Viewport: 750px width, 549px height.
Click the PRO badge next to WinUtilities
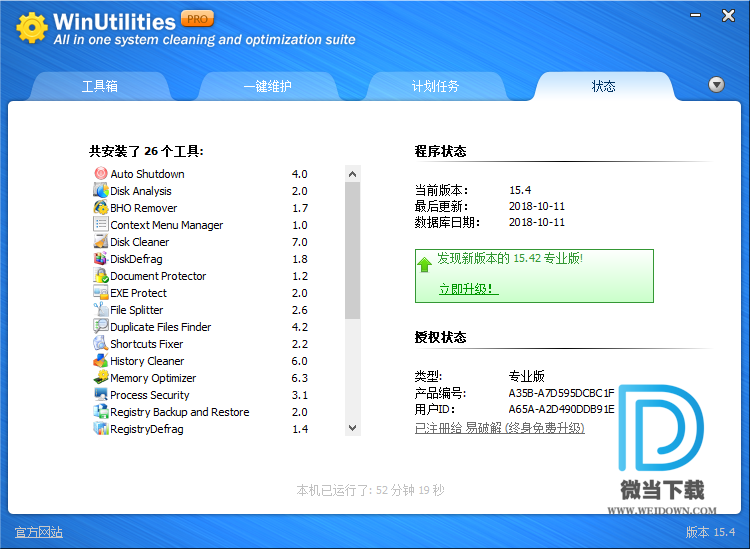pos(197,19)
